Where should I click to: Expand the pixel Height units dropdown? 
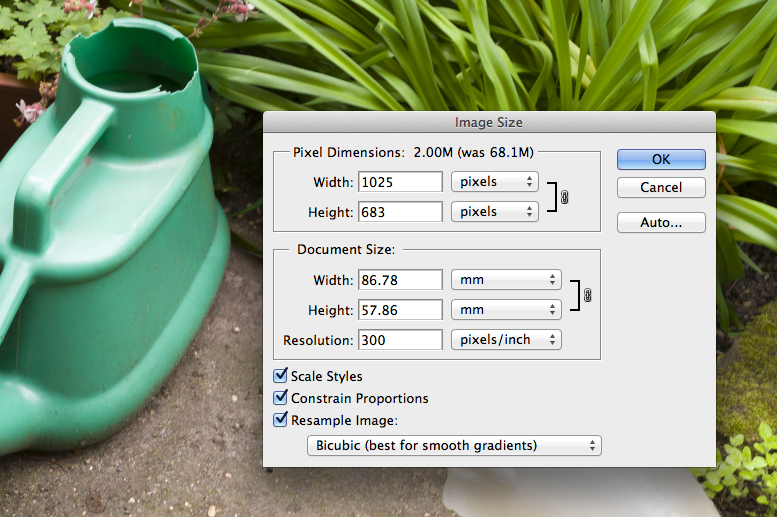[x=495, y=212]
